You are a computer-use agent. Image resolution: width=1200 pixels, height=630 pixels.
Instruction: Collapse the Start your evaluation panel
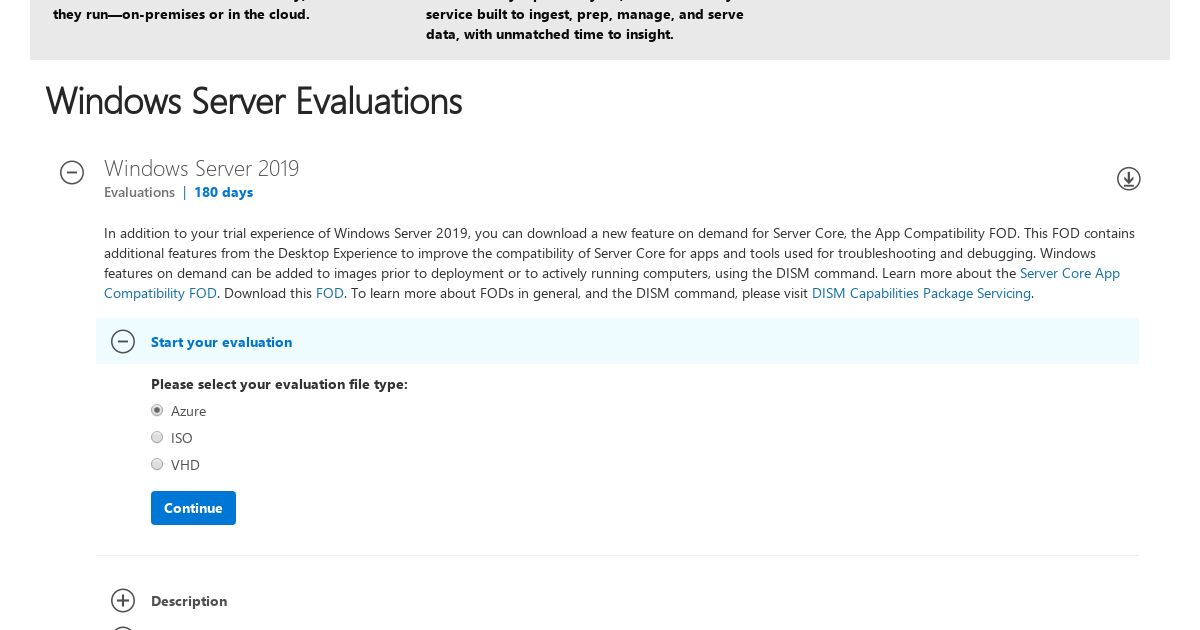[123, 342]
